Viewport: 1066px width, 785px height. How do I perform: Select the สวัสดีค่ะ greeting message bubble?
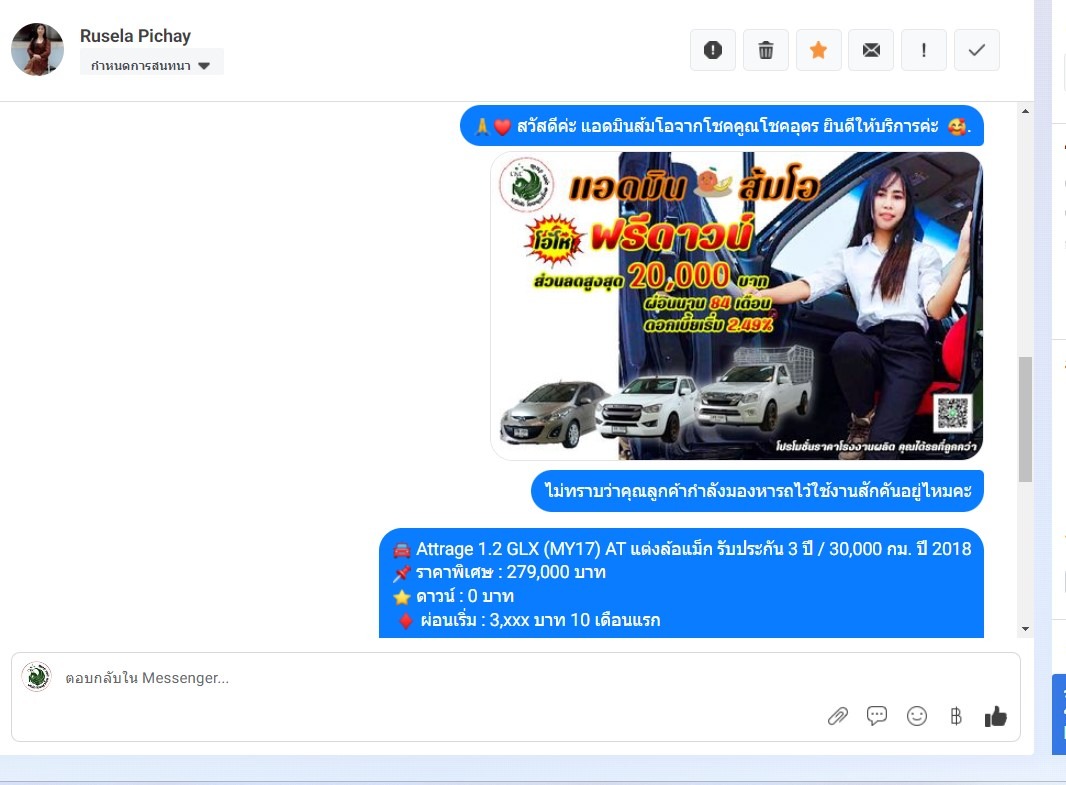tap(722, 126)
